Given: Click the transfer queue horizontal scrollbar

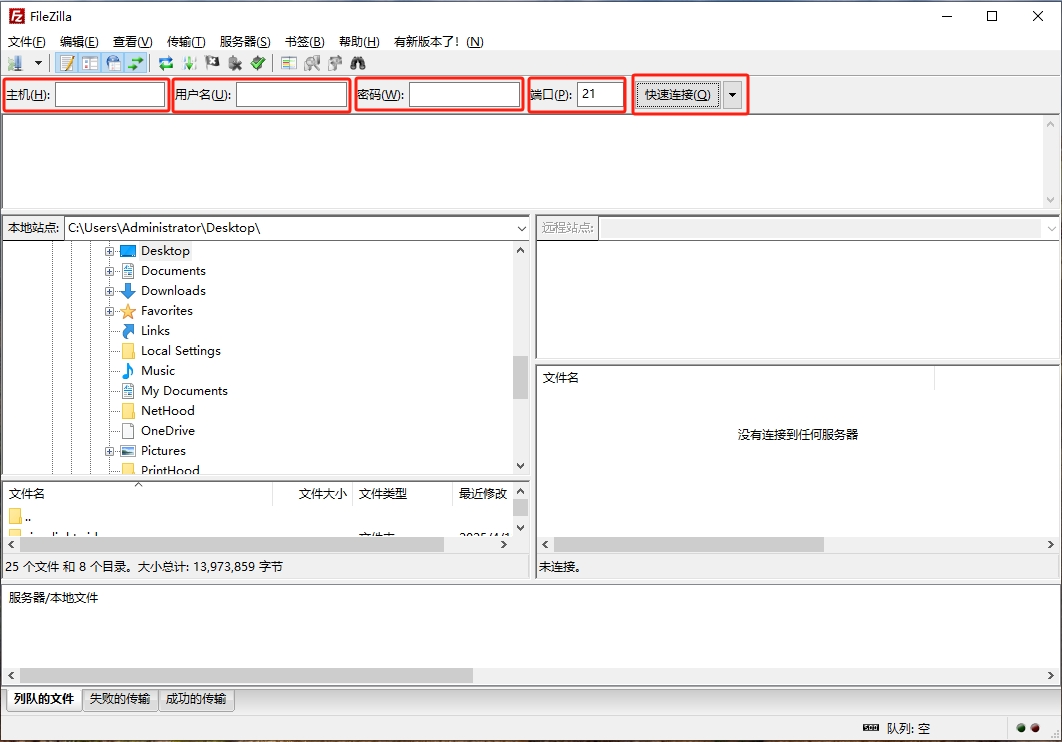Looking at the screenshot, I should pos(247,675).
